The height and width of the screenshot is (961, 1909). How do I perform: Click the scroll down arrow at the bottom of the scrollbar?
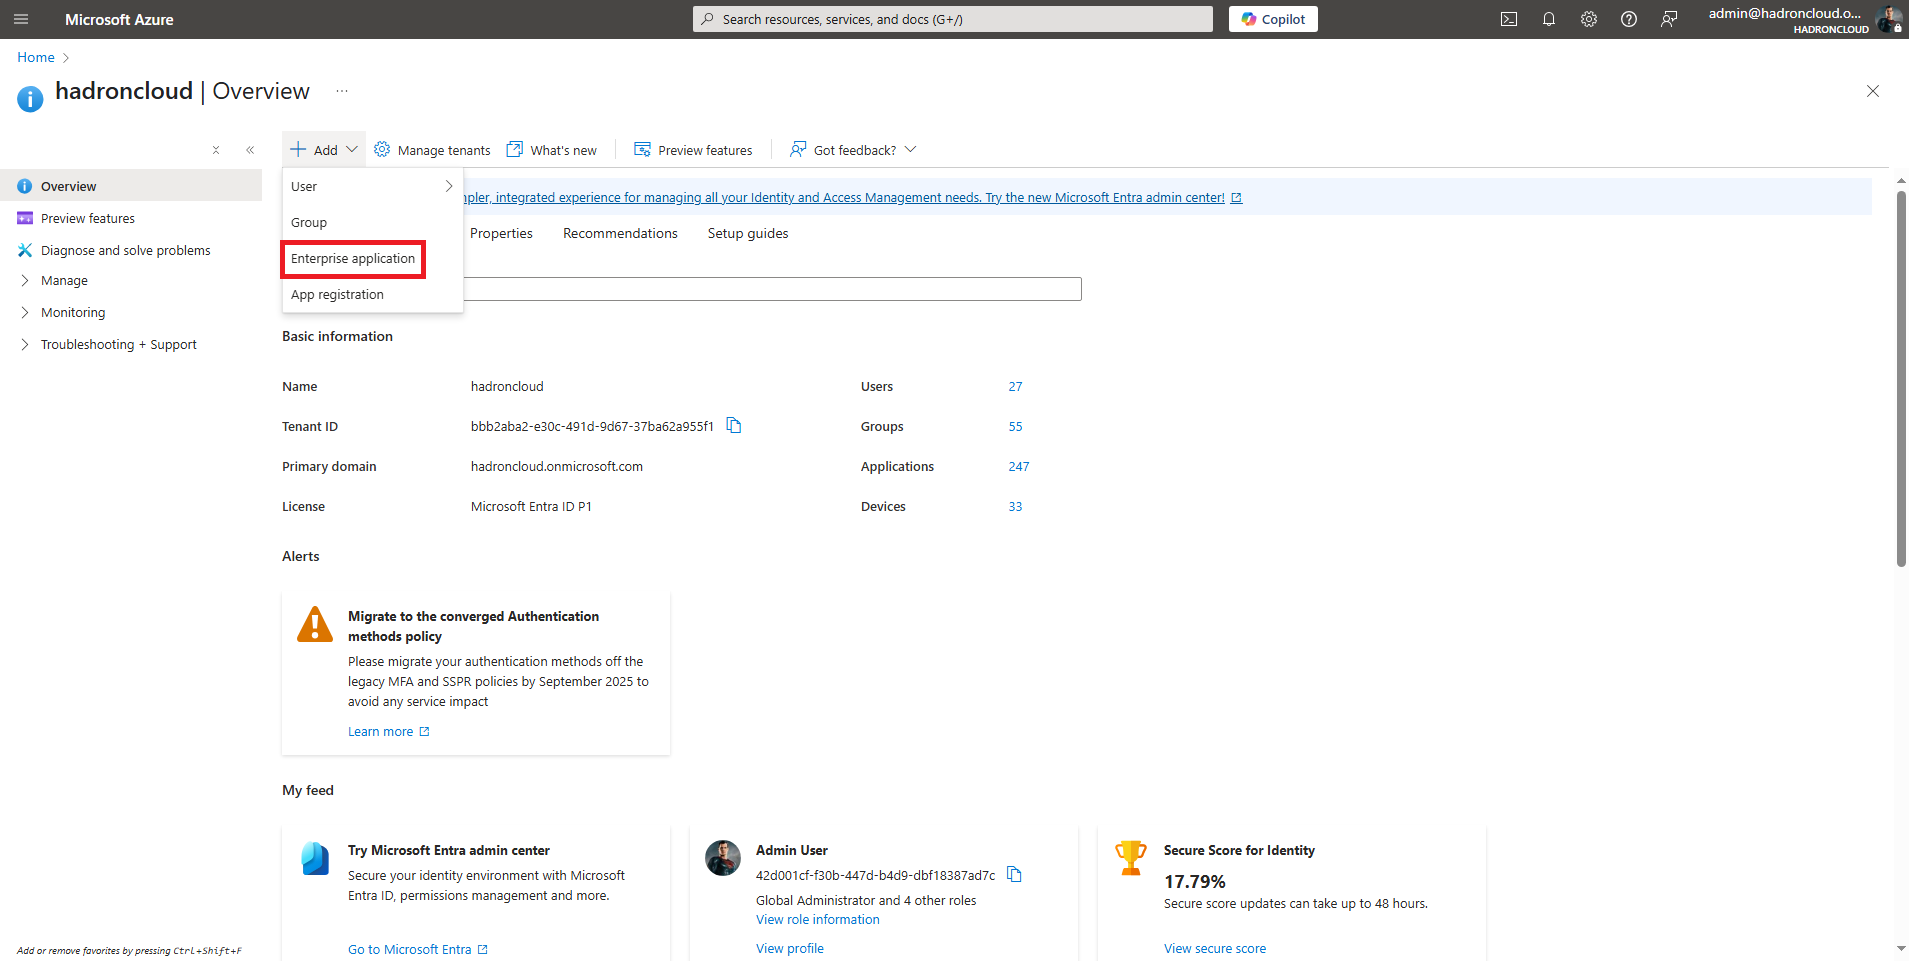(x=1901, y=948)
